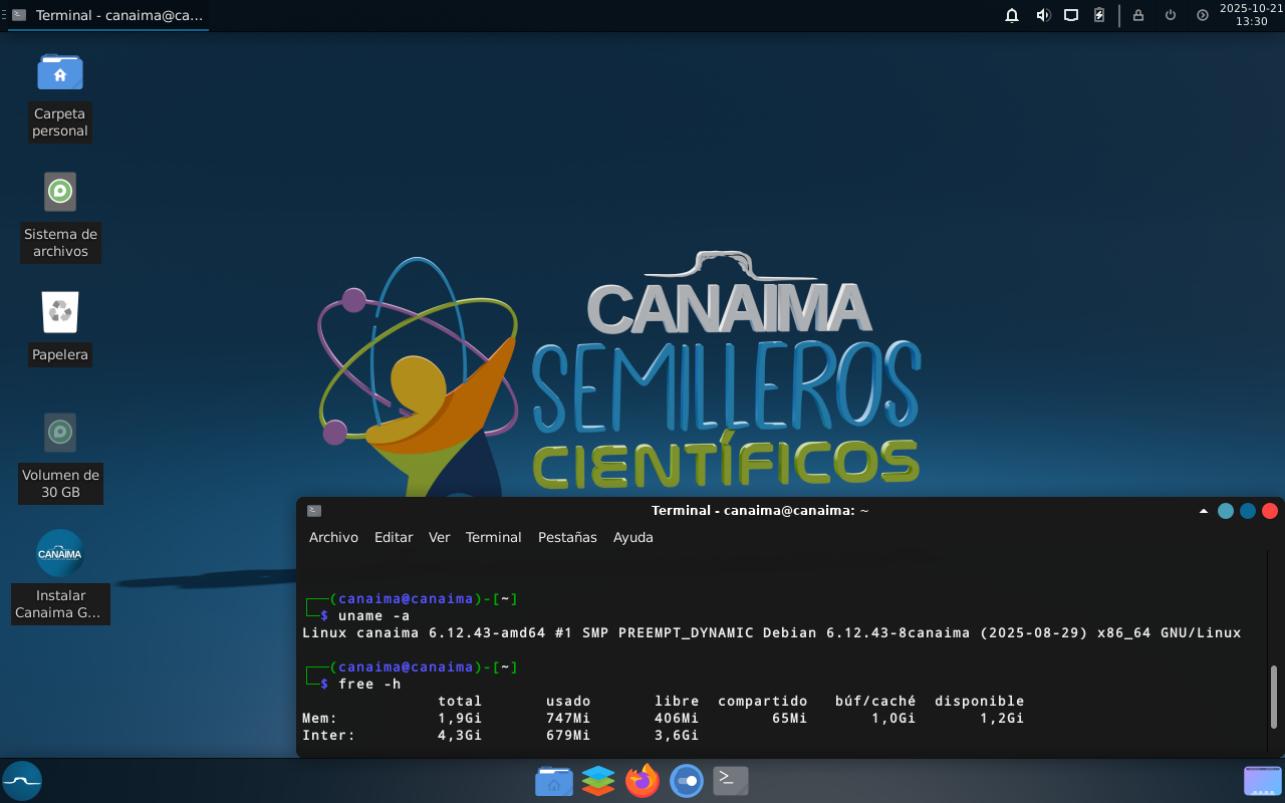Image resolution: width=1285 pixels, height=803 pixels.
Task: Open the battery power manager indicator
Action: pyautogui.click(x=1099, y=15)
